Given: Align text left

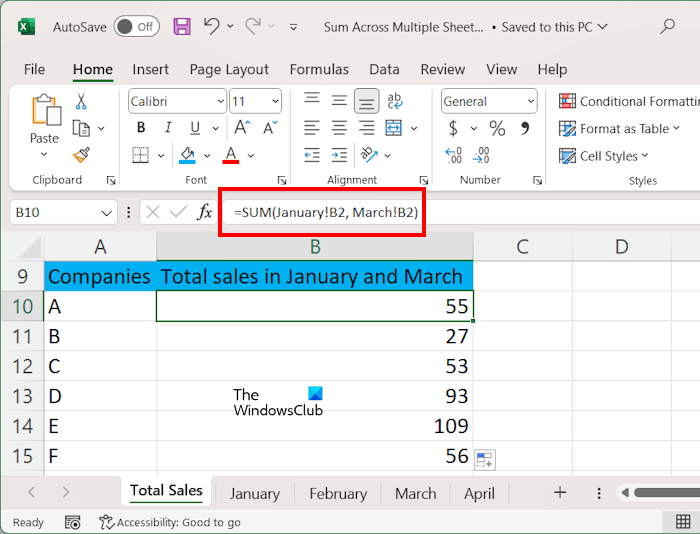Looking at the screenshot, I should 312,128.
